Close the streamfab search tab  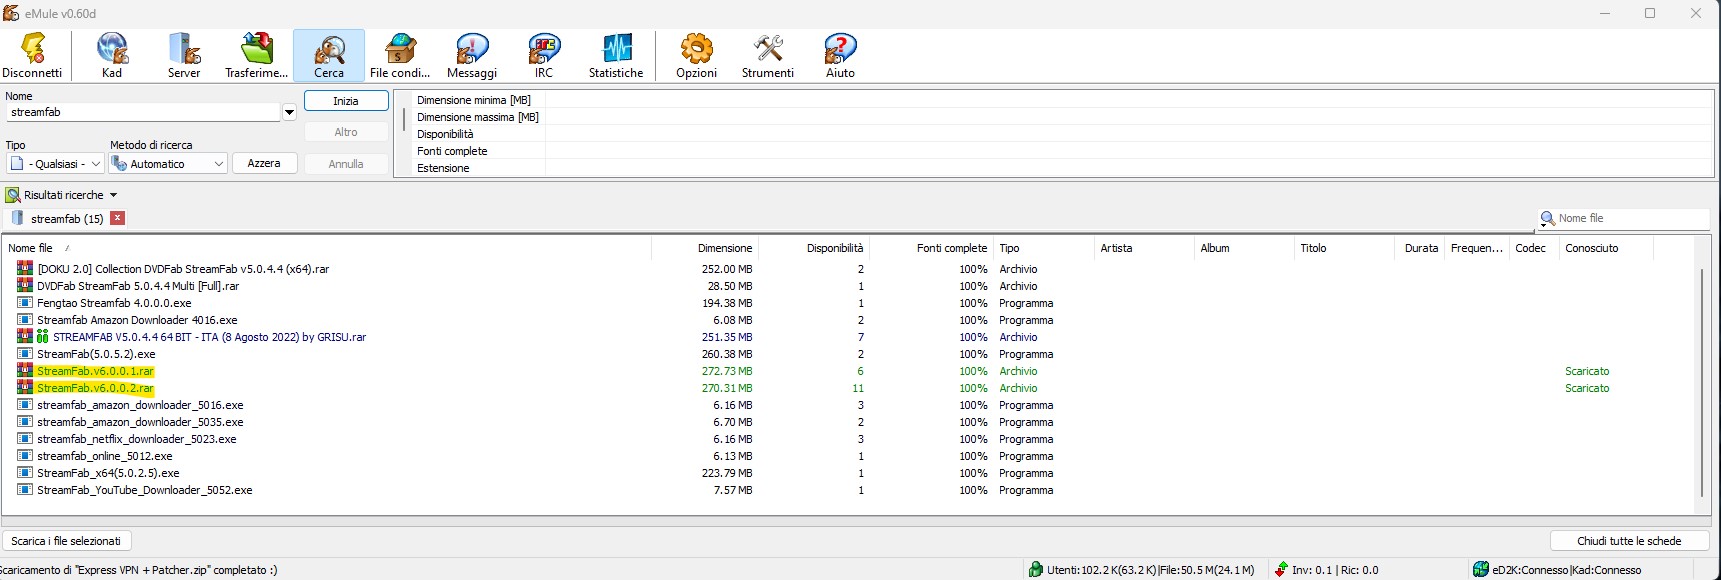pos(118,218)
